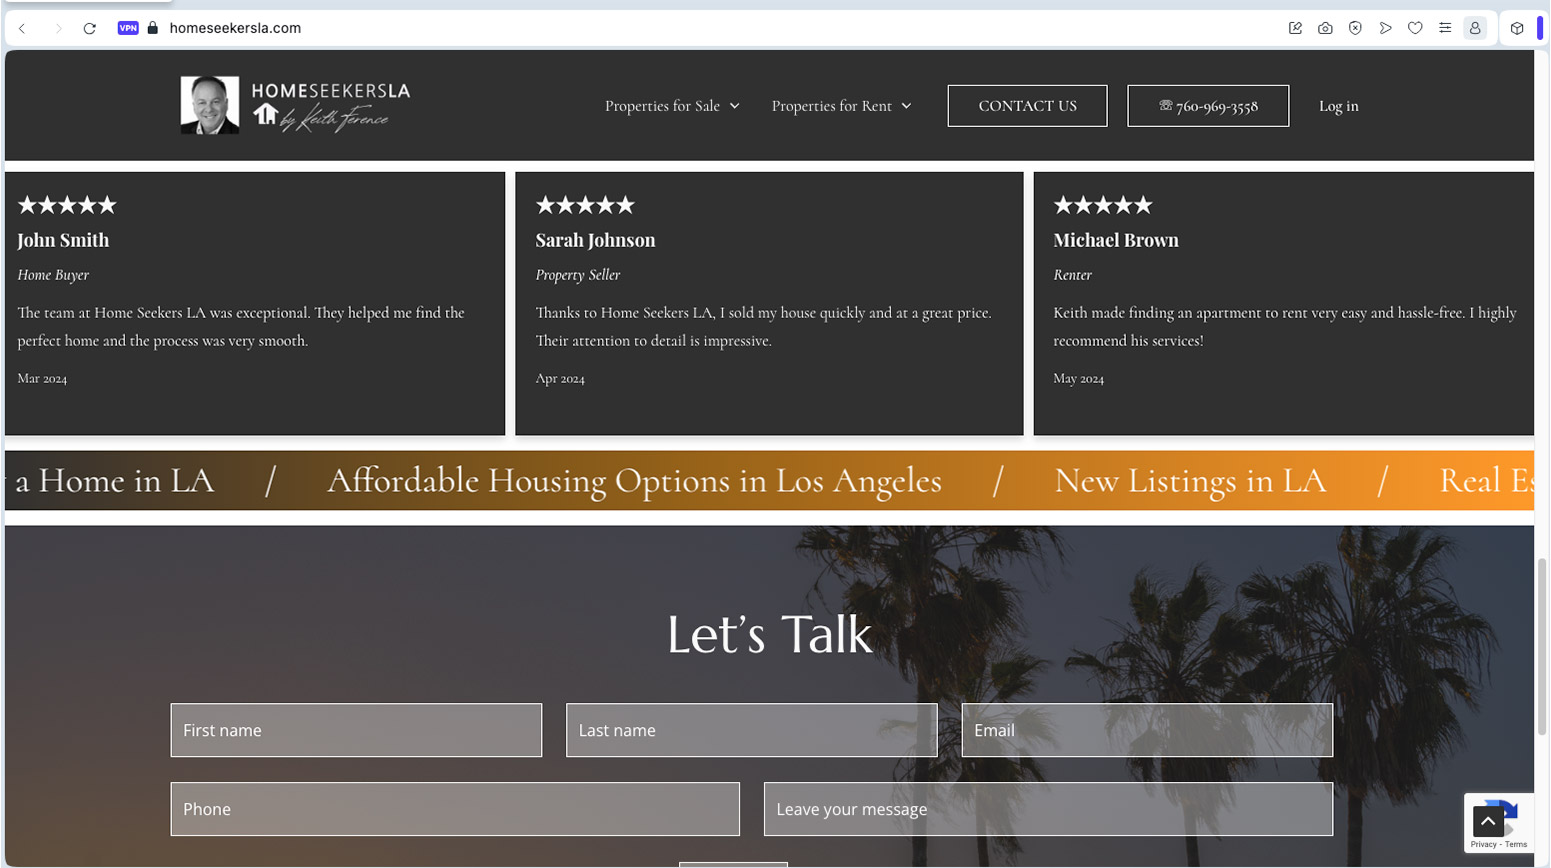Screen dimensions: 1551x868
Task: Click Sarah Johnson's review text
Action: [763, 327]
